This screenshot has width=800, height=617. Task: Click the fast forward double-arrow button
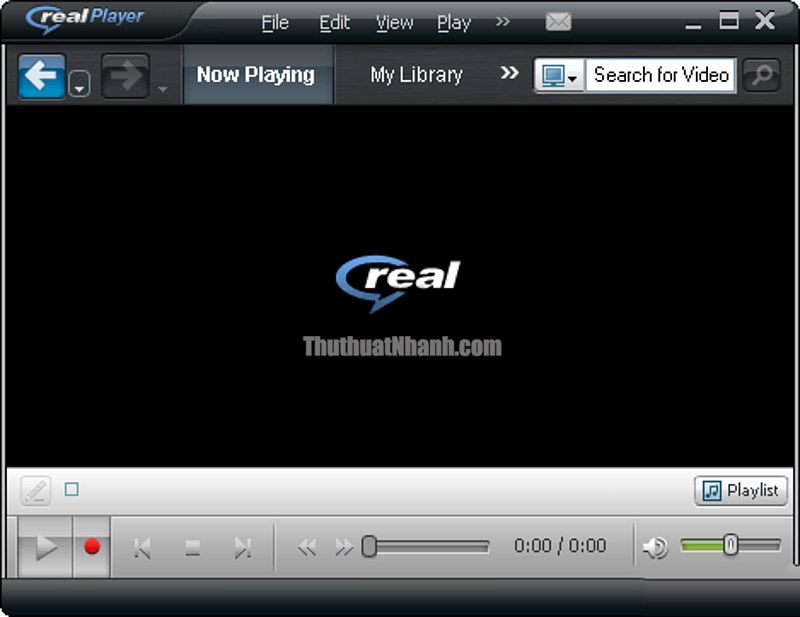click(x=344, y=548)
